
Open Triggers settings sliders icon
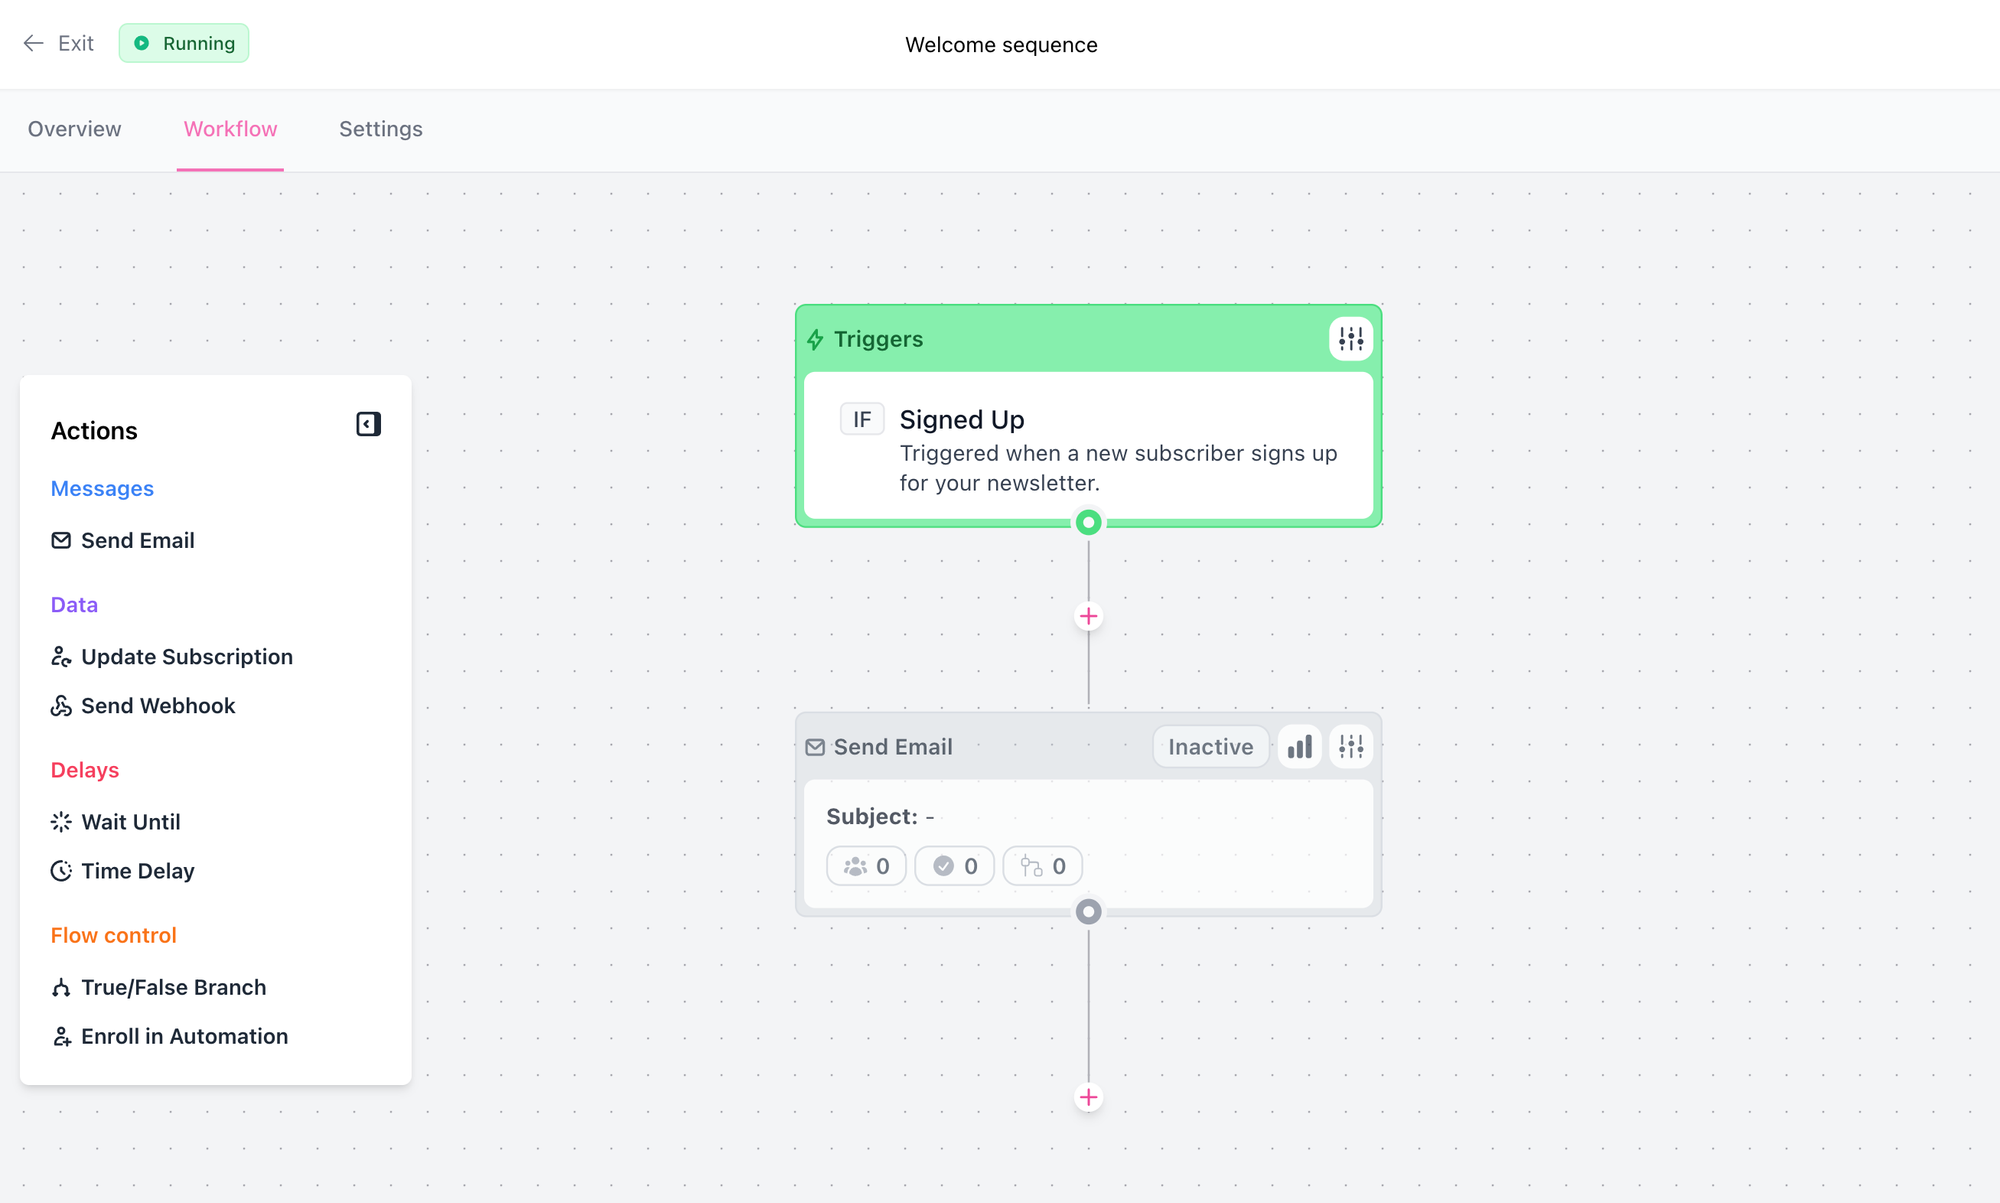tap(1350, 339)
